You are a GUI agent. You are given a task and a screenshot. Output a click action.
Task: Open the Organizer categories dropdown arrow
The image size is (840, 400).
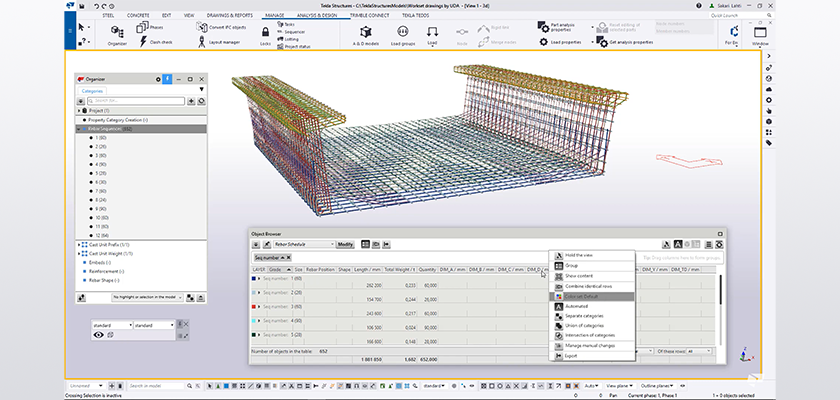(x=201, y=89)
